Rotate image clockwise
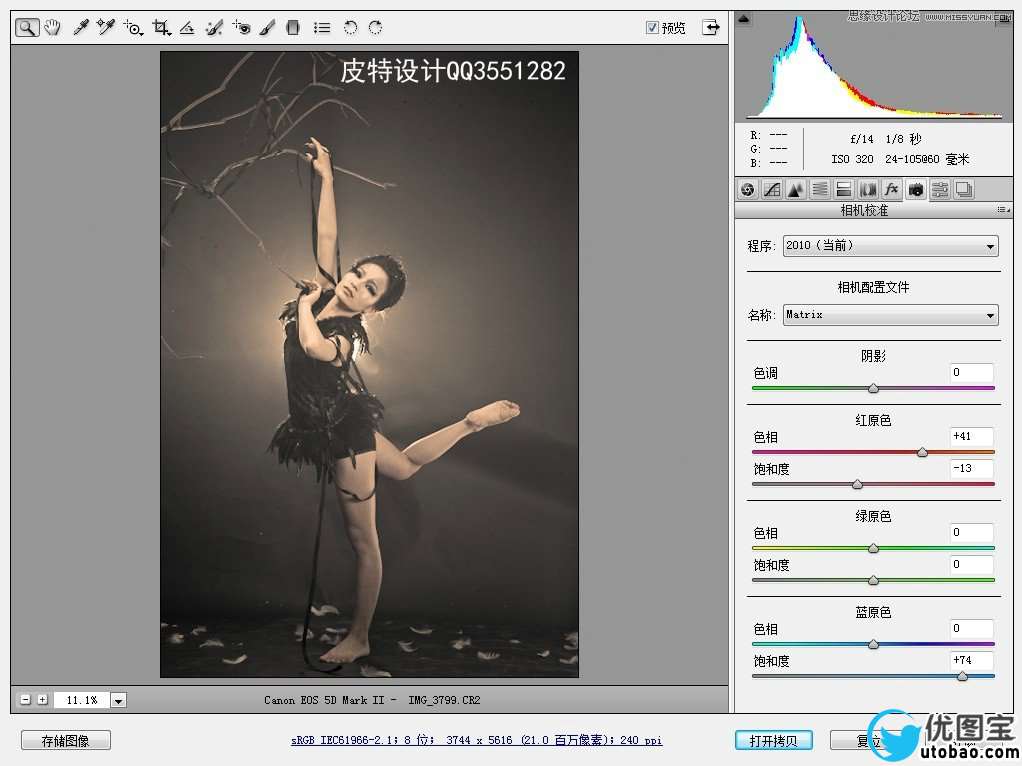 pyautogui.click(x=375, y=27)
